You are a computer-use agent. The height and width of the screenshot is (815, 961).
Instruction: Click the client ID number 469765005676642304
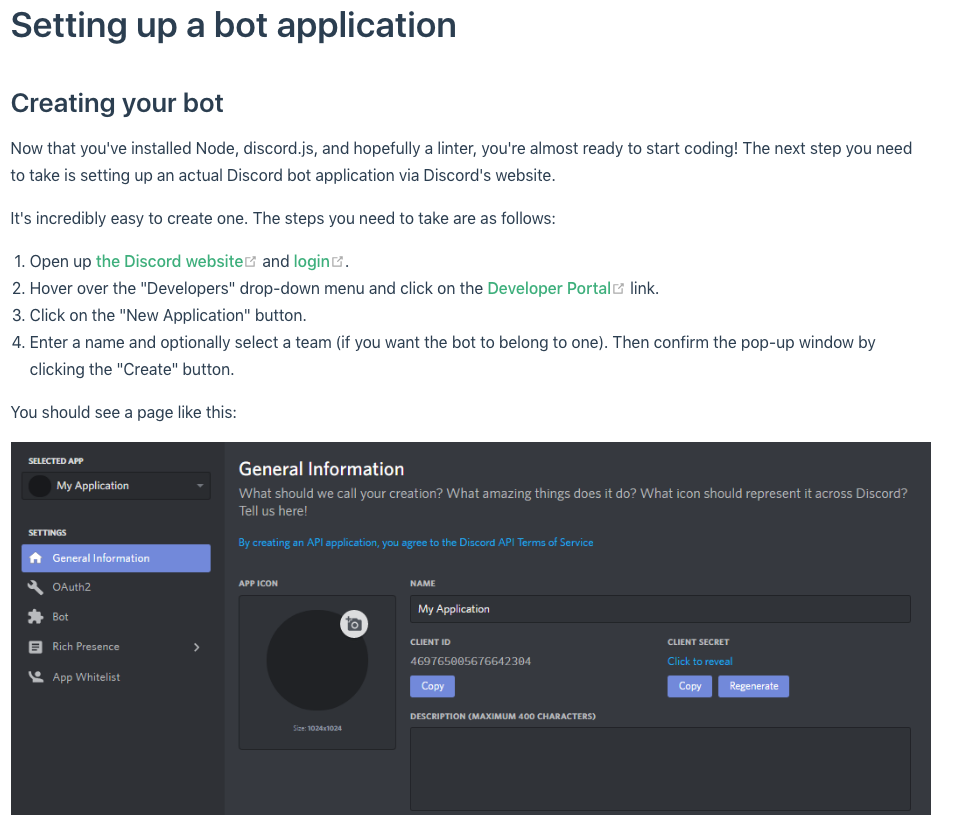(x=470, y=661)
